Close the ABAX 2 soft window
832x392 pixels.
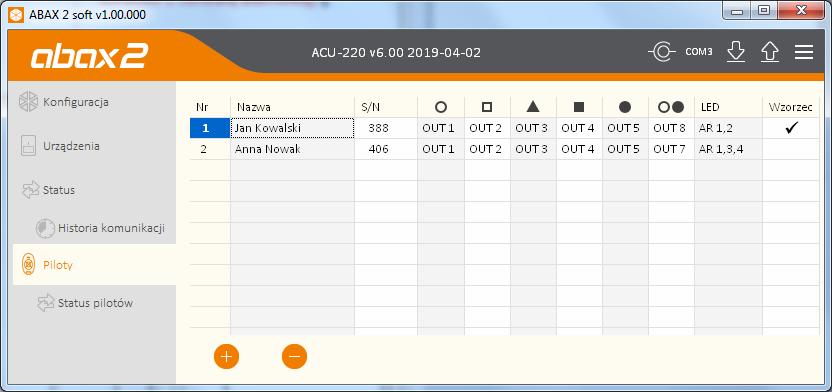800,11
